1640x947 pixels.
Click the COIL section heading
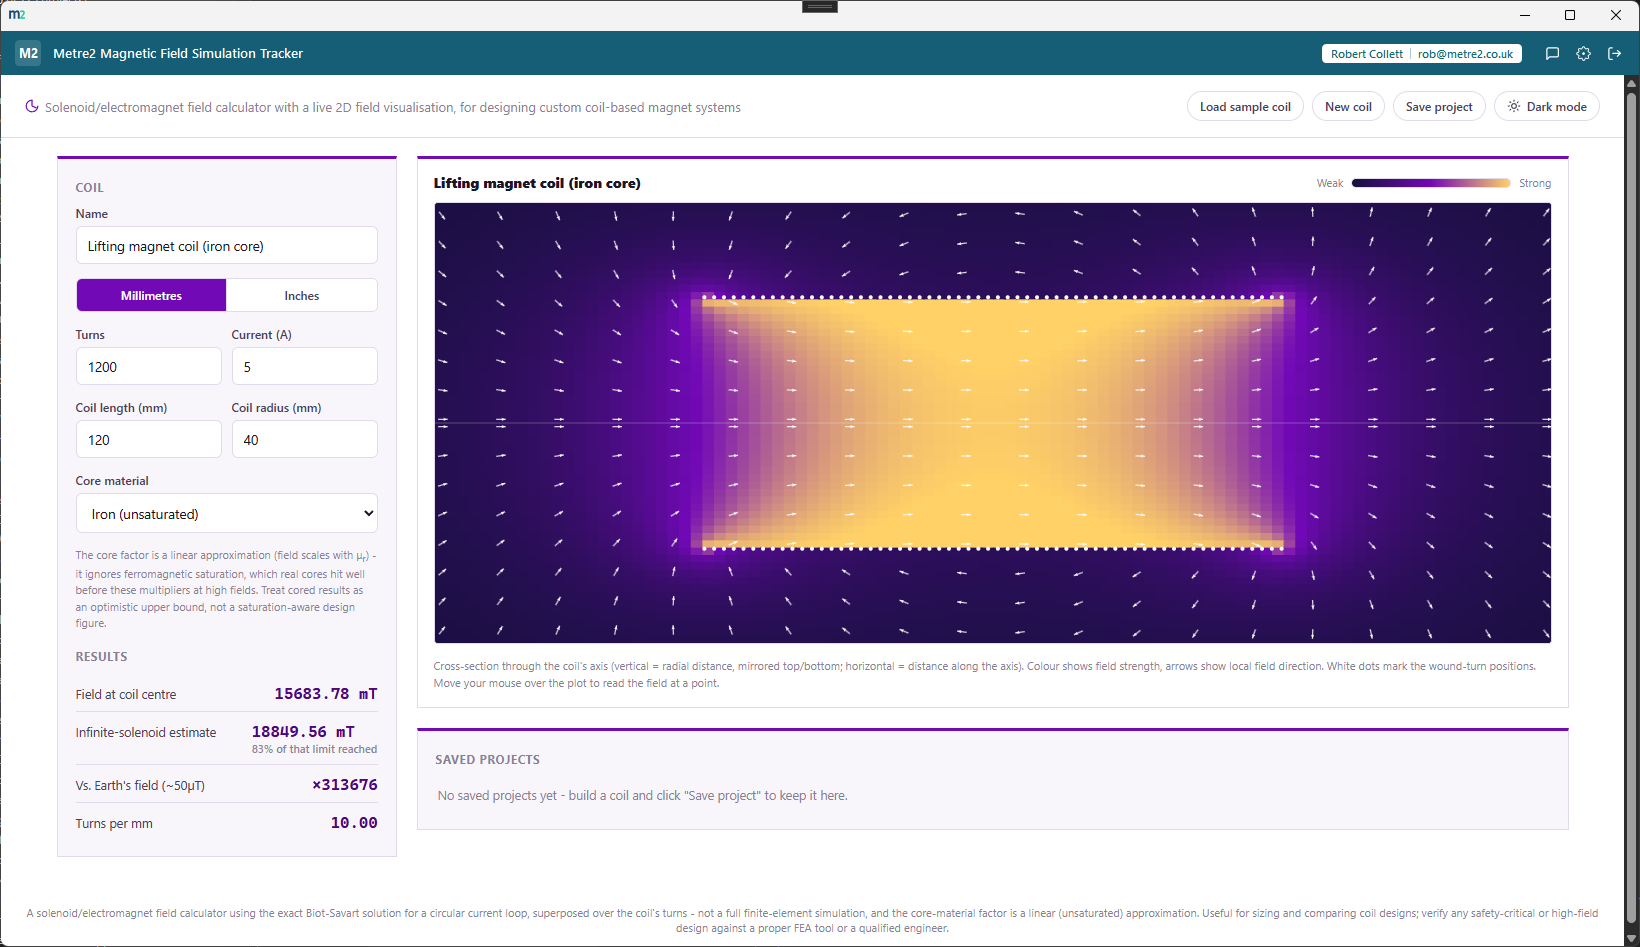point(89,188)
